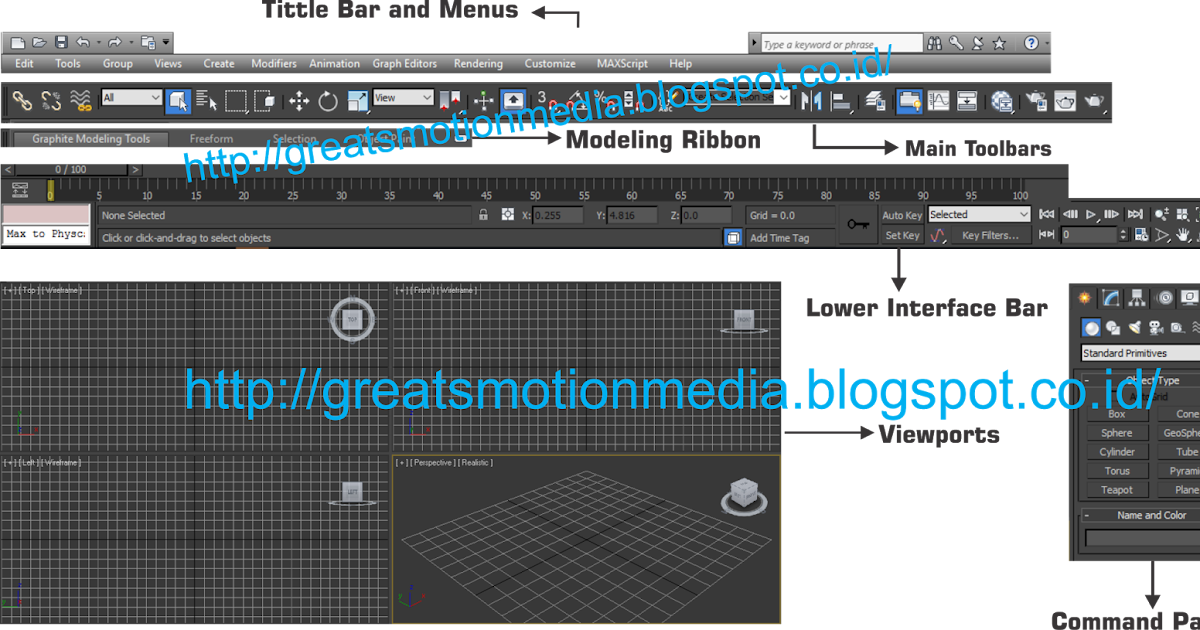The height and width of the screenshot is (630, 1200).
Task: Create a Teapot primitive
Action: 1116,489
